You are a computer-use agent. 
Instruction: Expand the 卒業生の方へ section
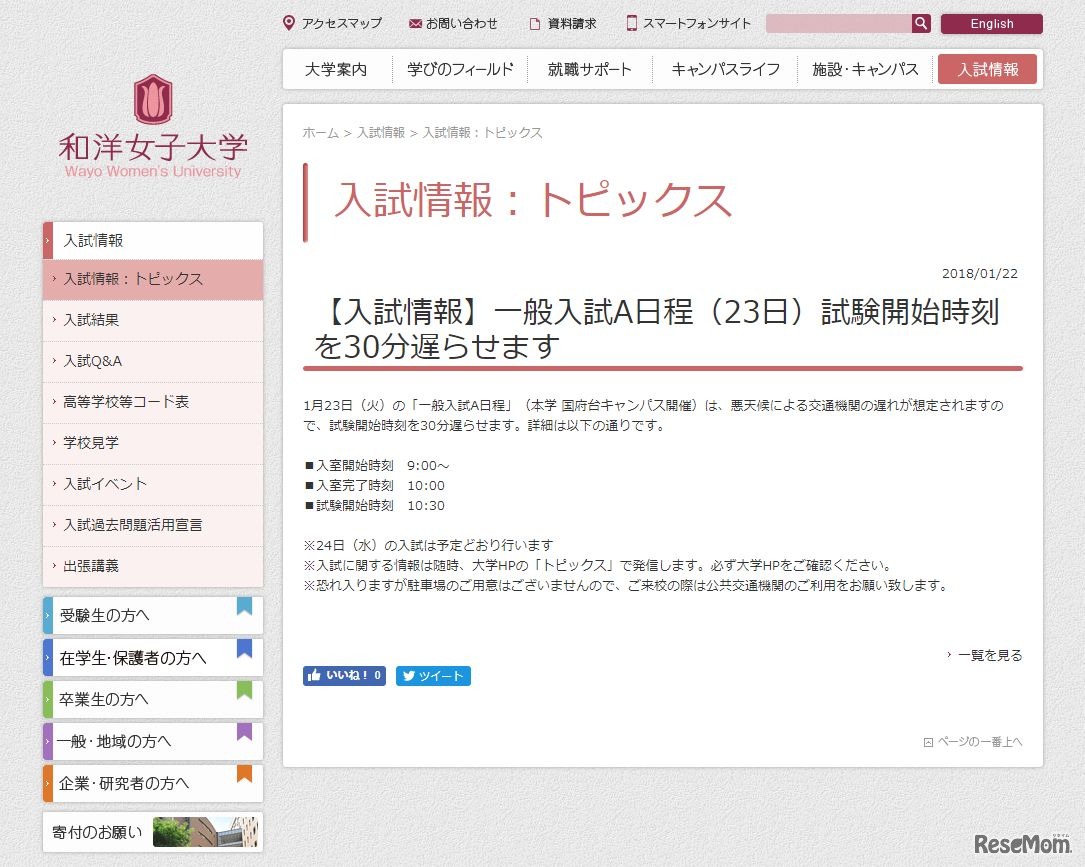click(x=153, y=699)
